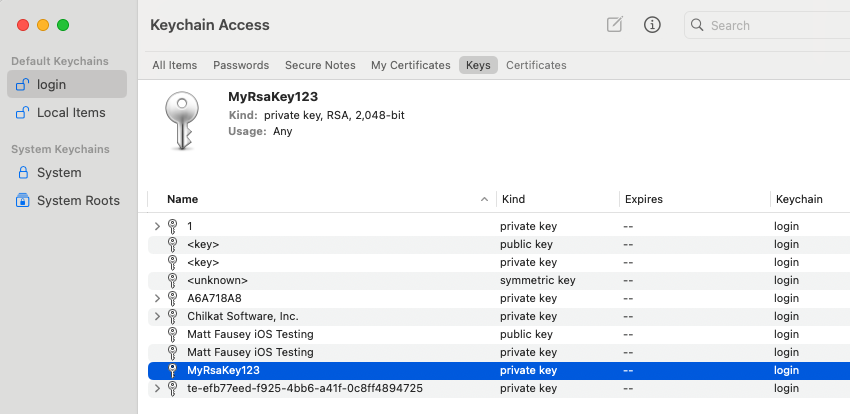This screenshot has height=414, width=850.
Task: Expand the te-efb77eed key entry
Action: coord(157,388)
